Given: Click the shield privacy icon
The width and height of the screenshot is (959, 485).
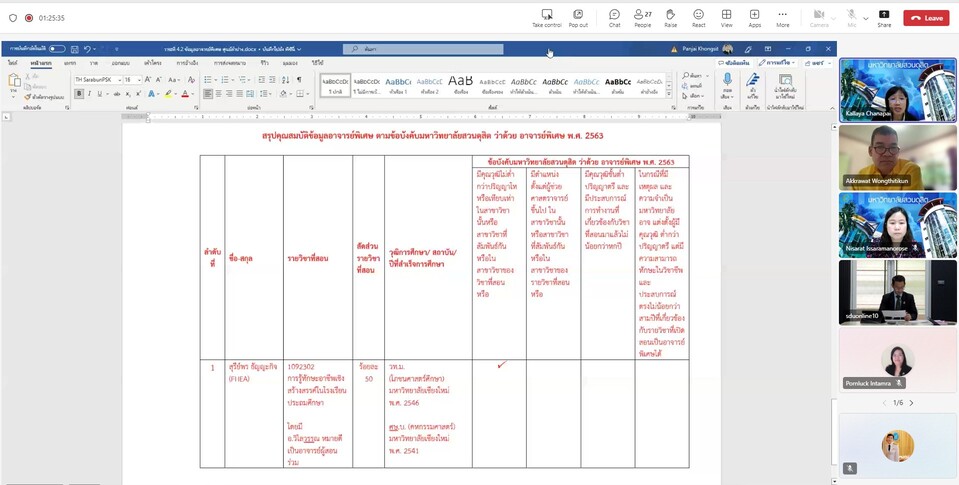Looking at the screenshot, I should tap(13, 18).
